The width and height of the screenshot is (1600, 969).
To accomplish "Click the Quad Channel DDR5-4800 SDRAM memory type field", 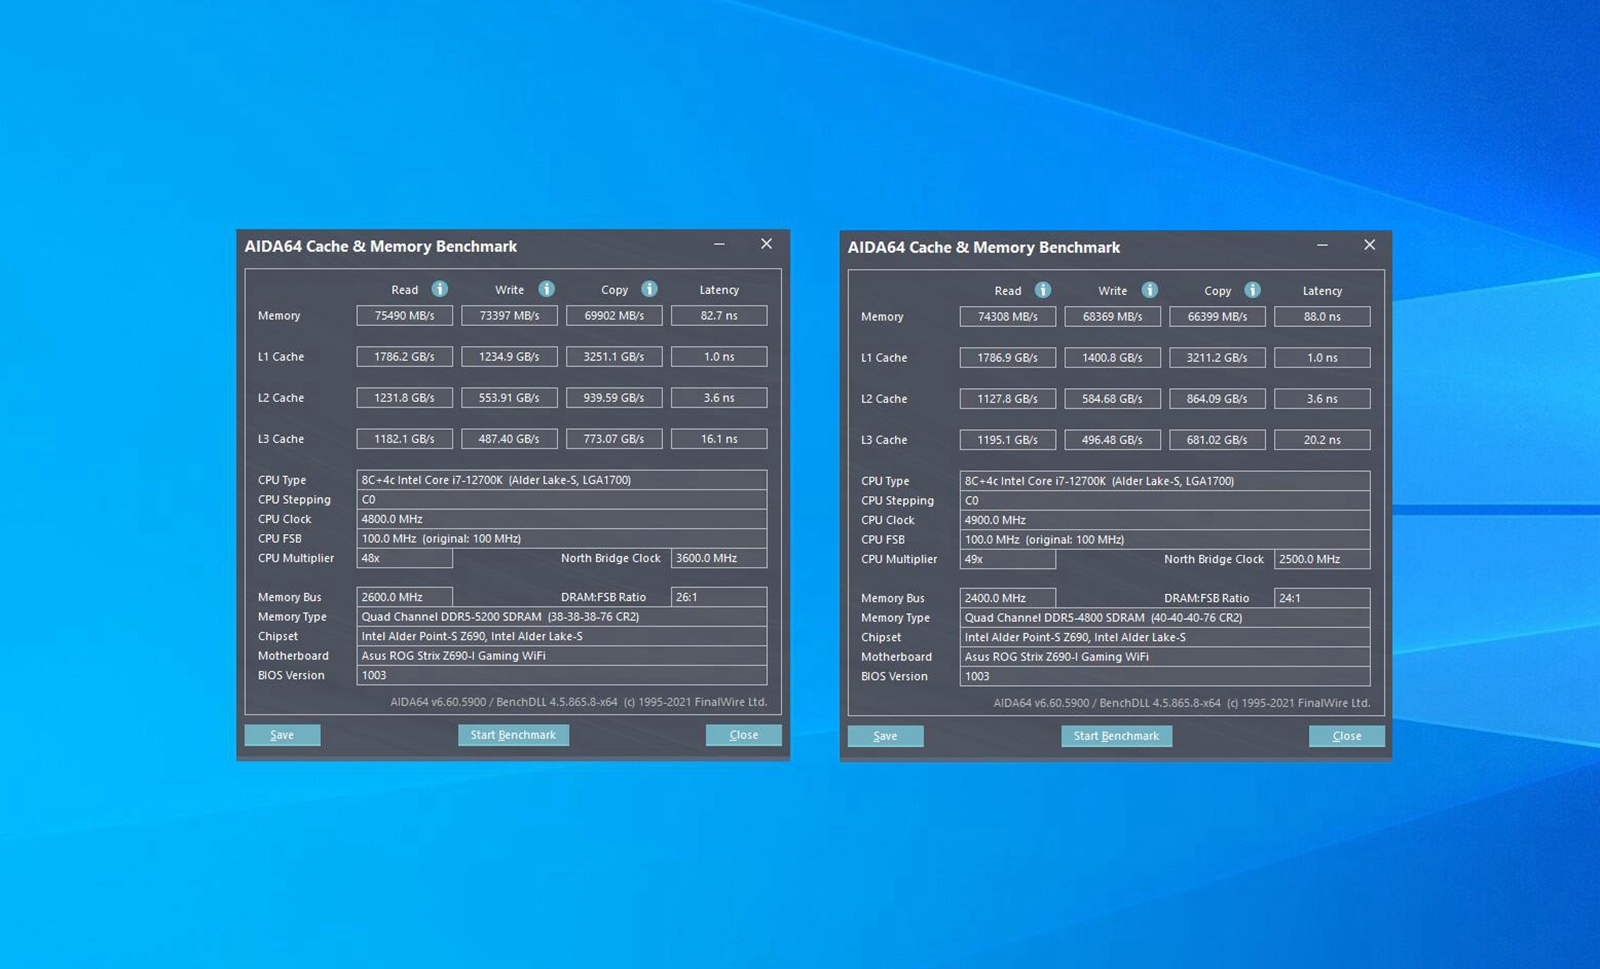I will pos(1165,618).
